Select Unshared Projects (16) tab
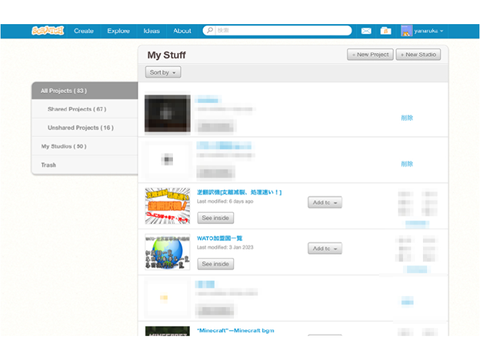 [x=85, y=128]
